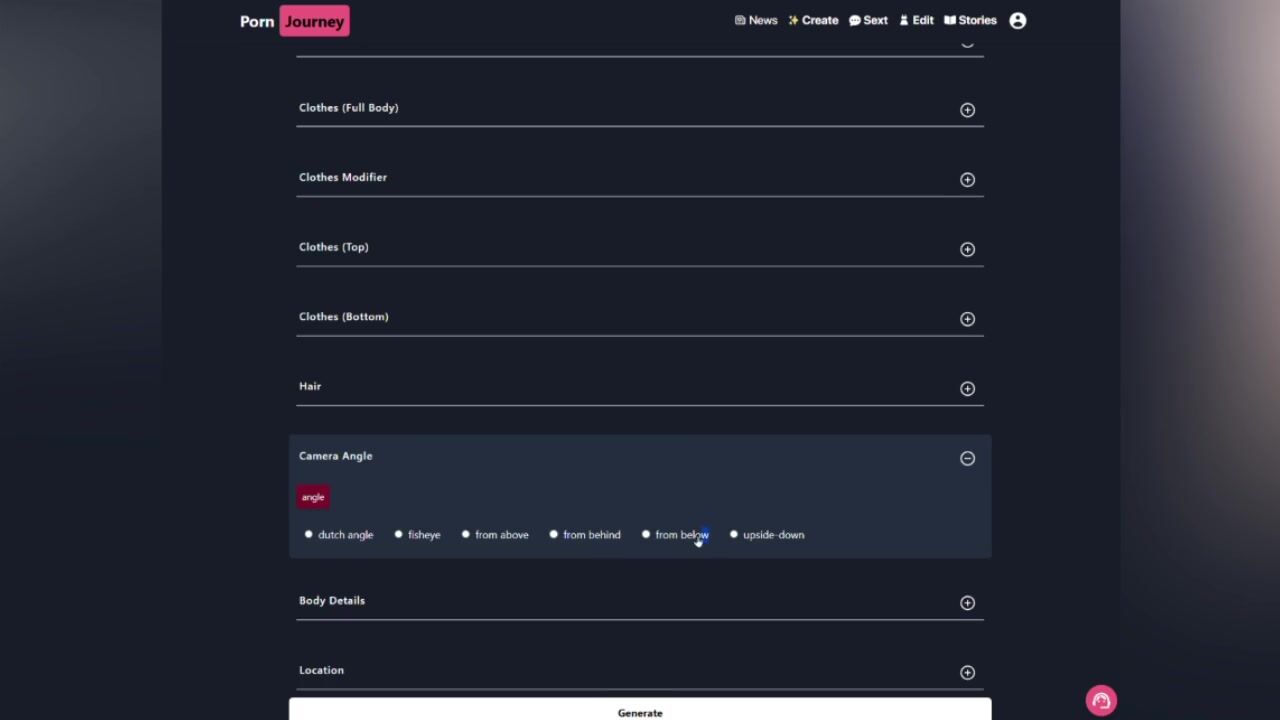Click the site logo in the header
This screenshot has height=720, width=1280.
pos(294,22)
